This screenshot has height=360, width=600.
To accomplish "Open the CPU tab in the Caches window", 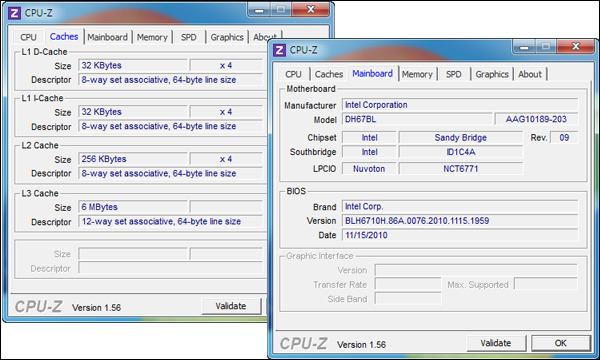I will pyautogui.click(x=28, y=37).
